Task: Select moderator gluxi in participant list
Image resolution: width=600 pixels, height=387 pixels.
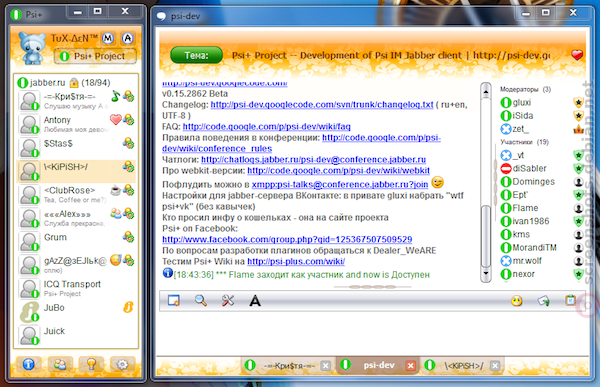Action: 541,103
